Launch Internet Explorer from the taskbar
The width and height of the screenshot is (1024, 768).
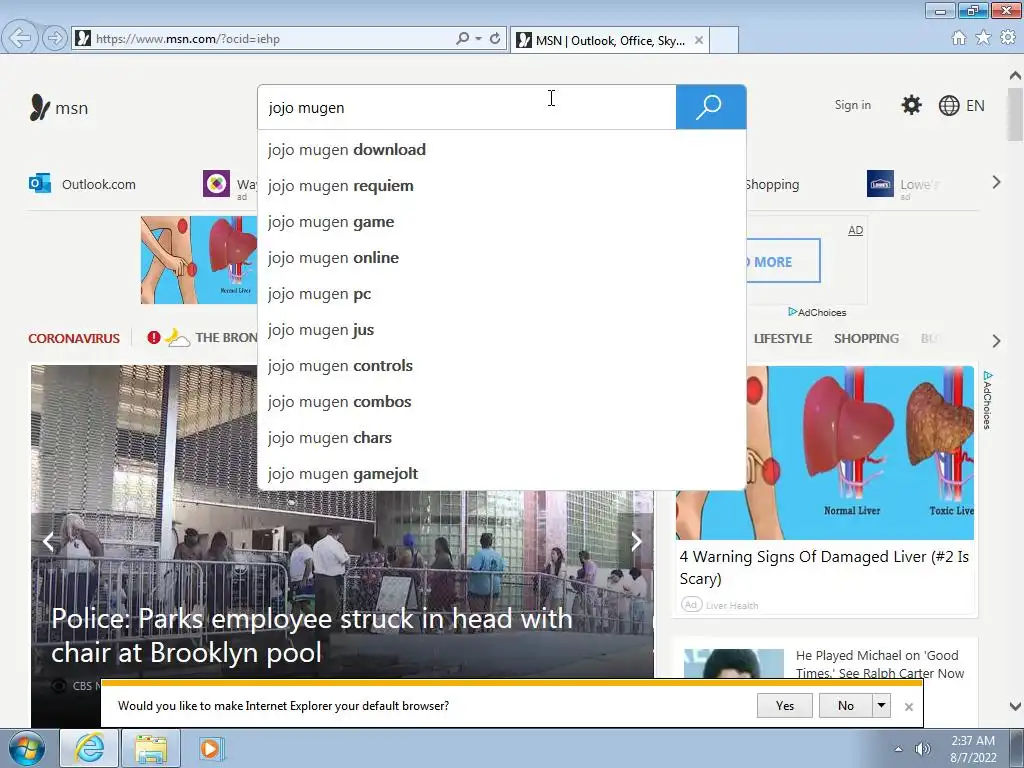(89, 748)
